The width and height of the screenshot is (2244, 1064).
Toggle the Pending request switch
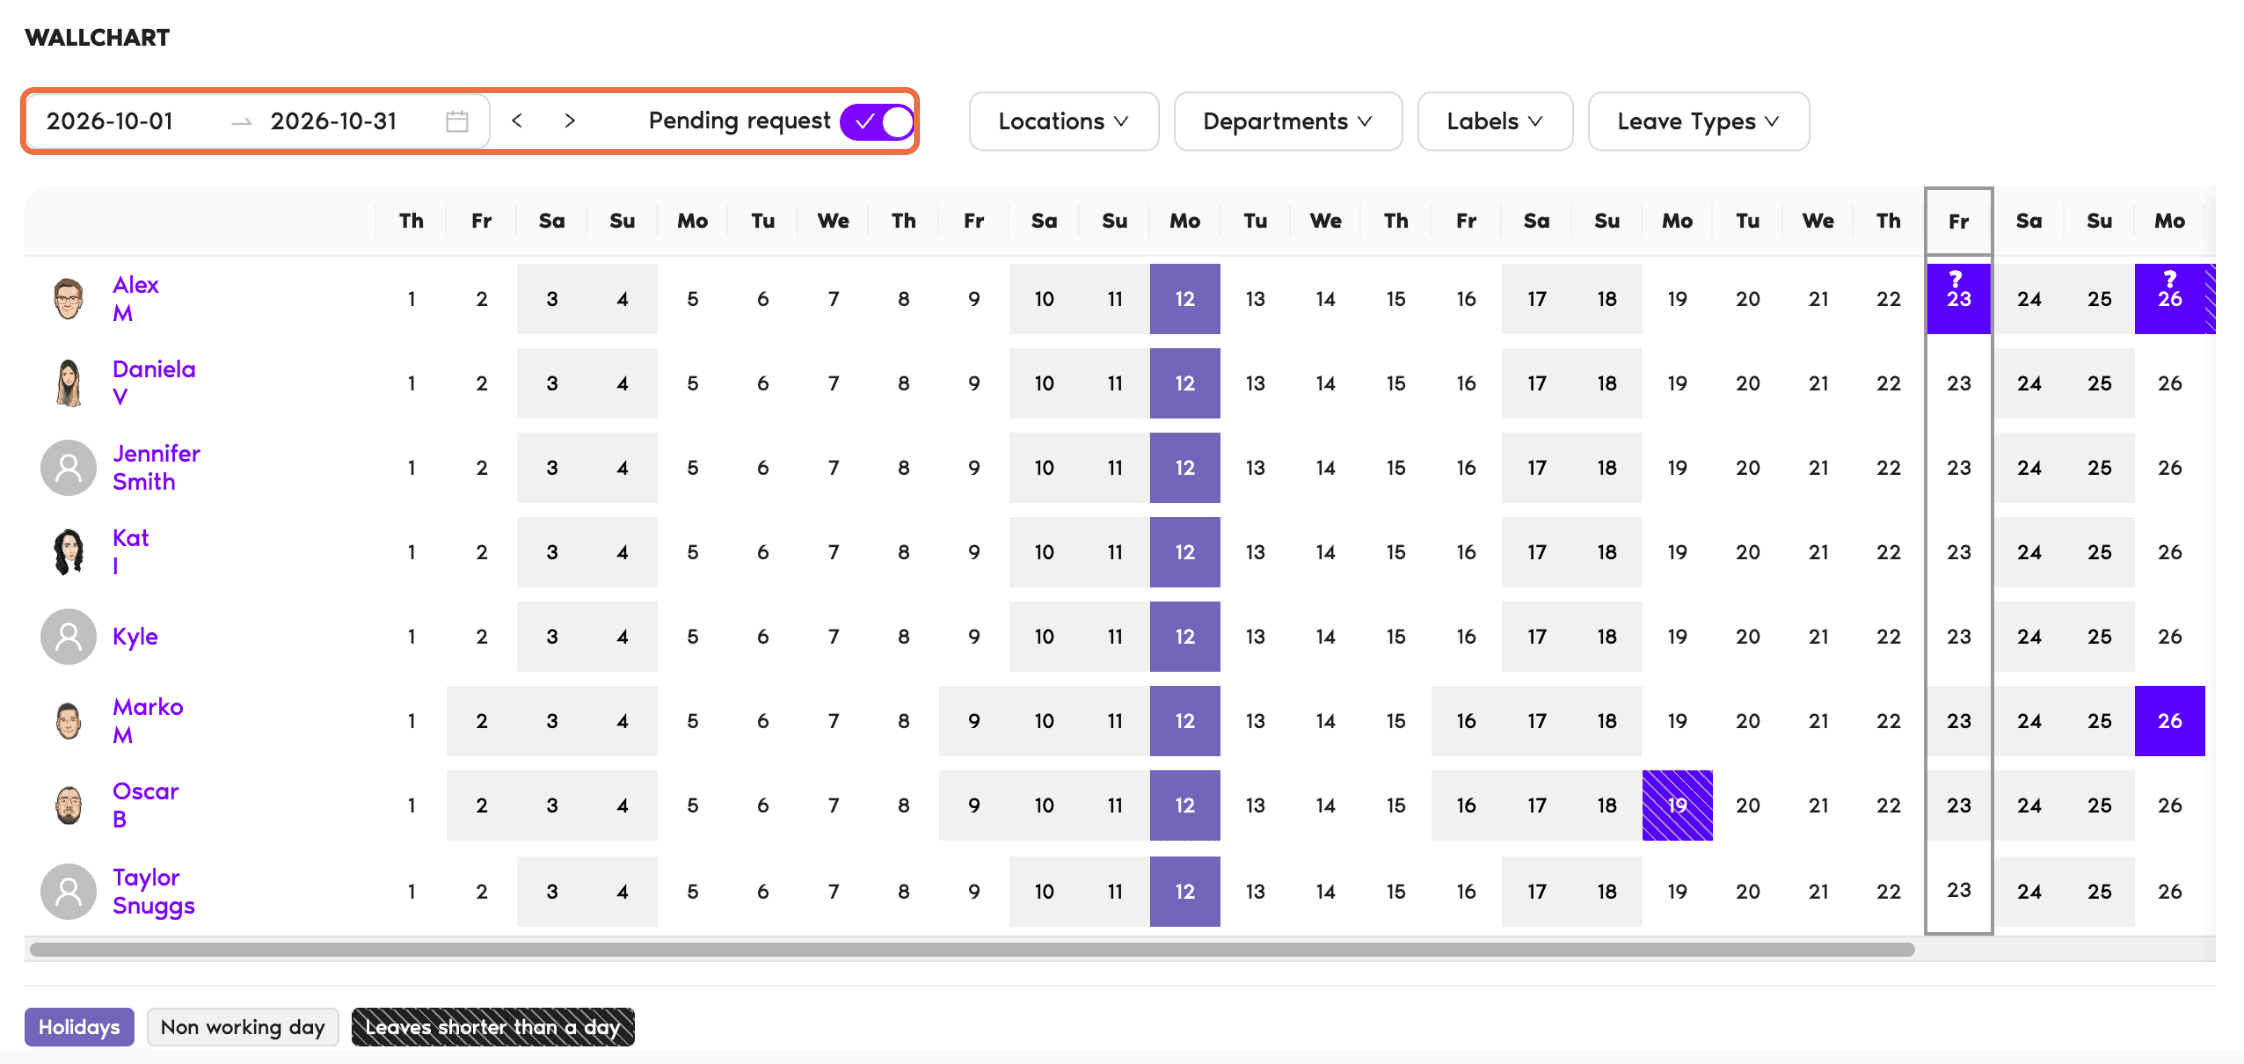877,121
